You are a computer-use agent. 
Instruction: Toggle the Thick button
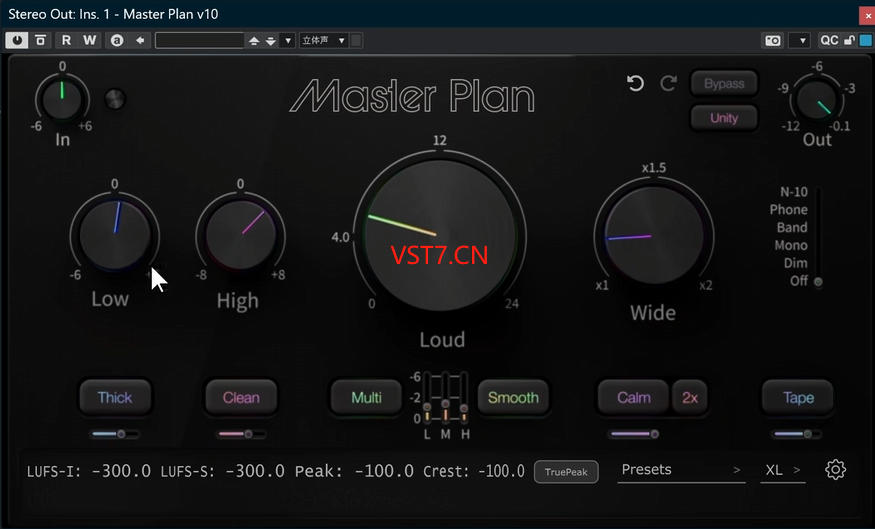(115, 397)
